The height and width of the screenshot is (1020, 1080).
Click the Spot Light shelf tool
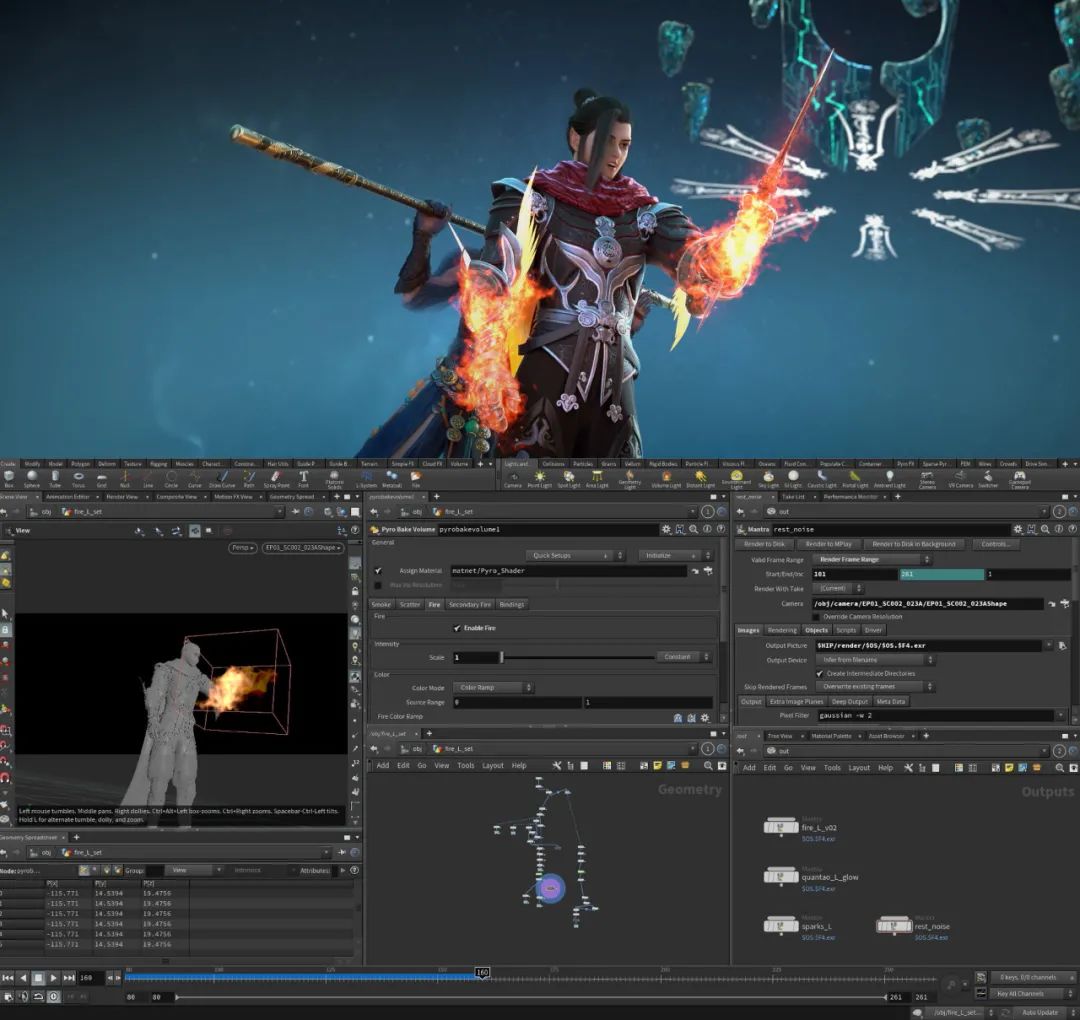568,478
